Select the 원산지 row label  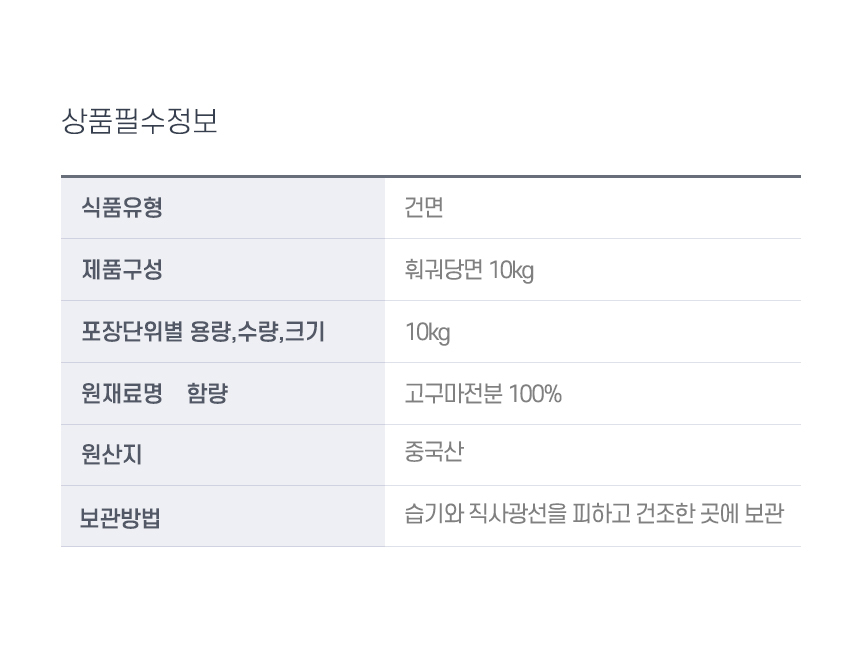[x=112, y=455]
